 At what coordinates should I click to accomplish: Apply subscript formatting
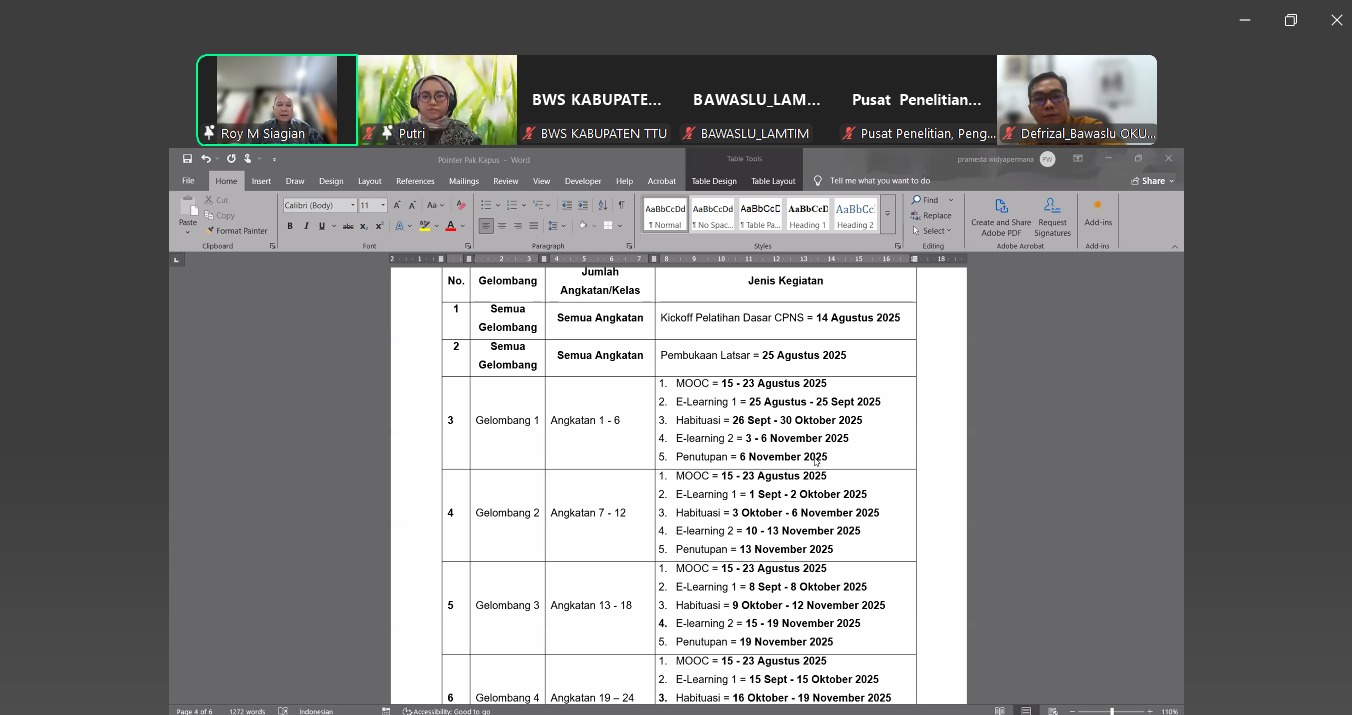point(365,226)
